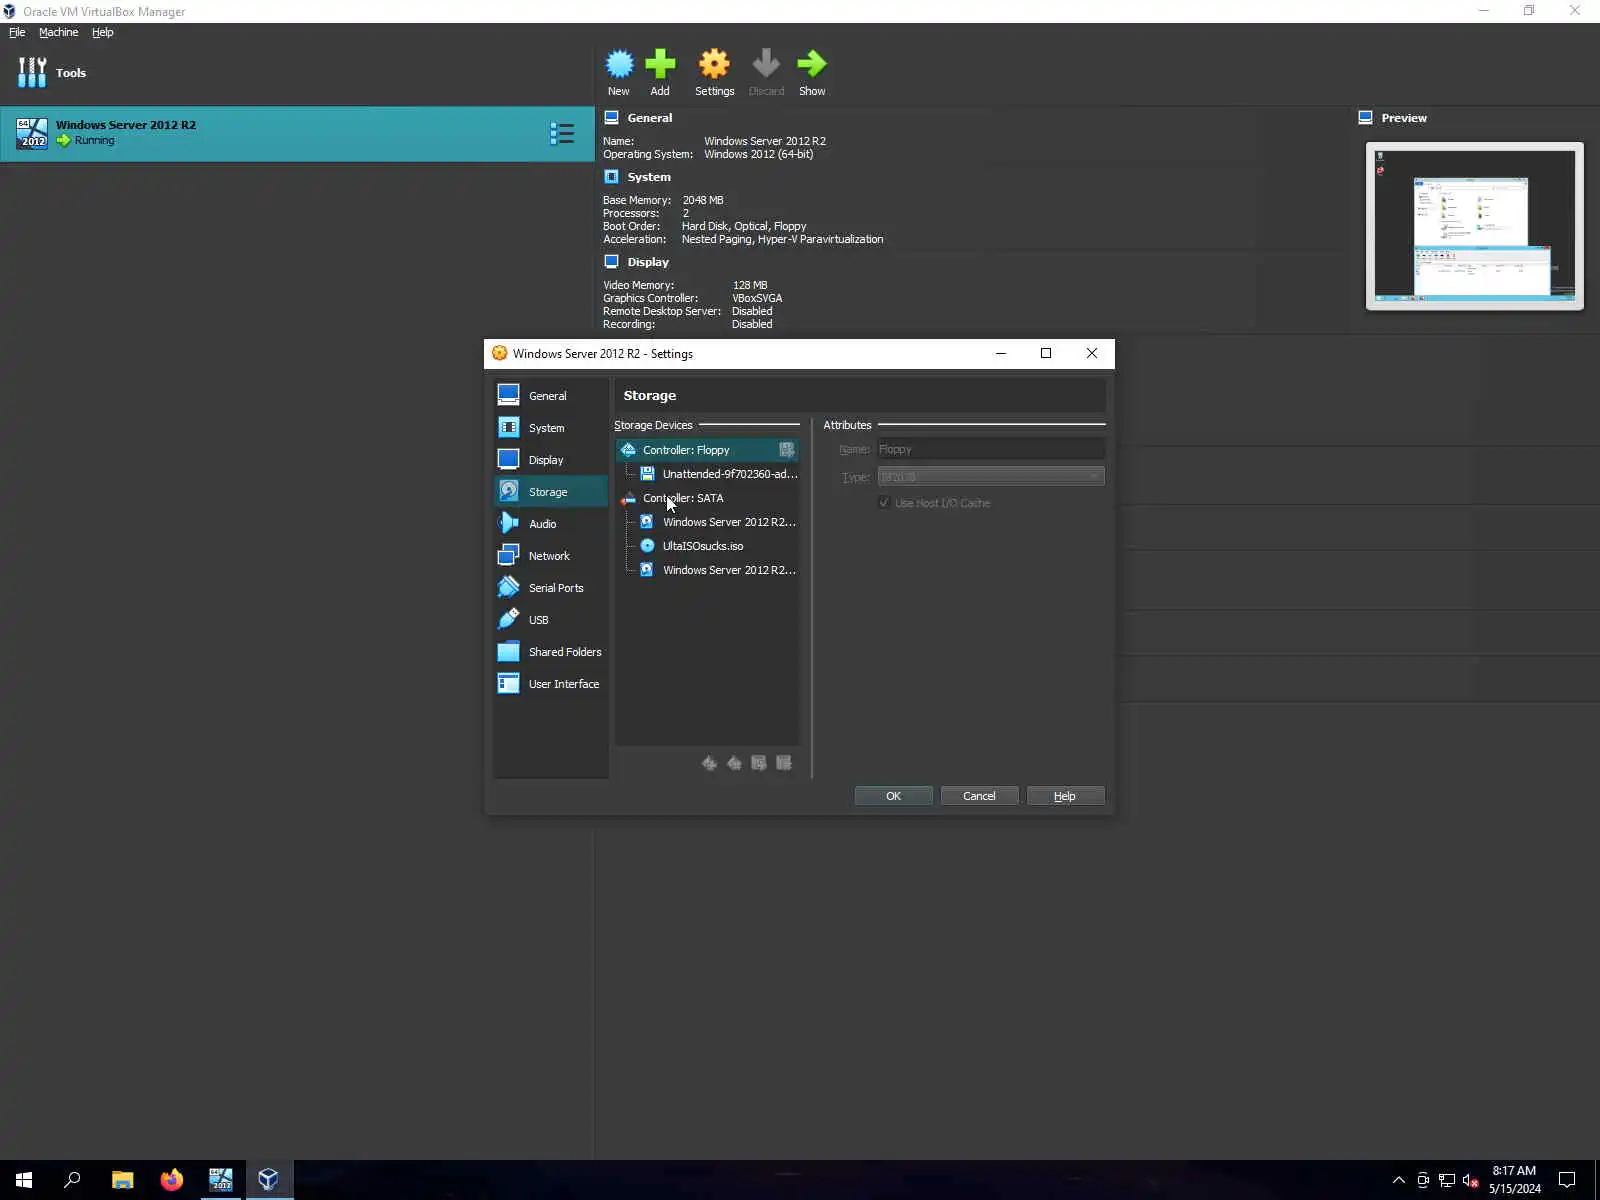This screenshot has width=1600, height=1200.
Task: Click the network icon in the system tray
Action: [x=1447, y=1180]
